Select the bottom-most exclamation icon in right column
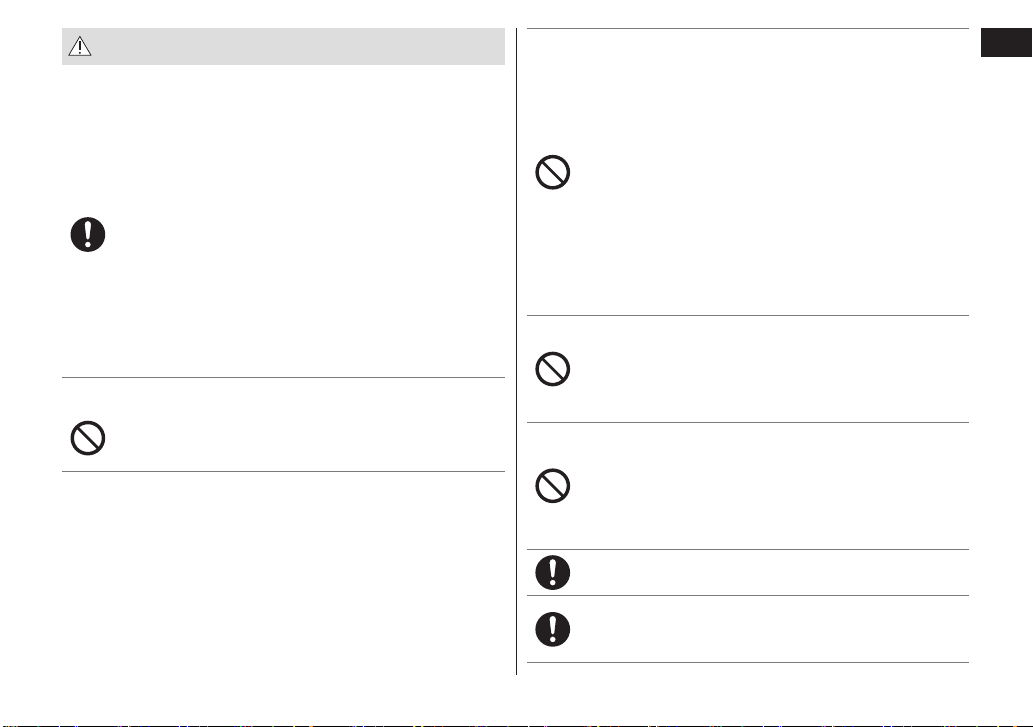1033x727 pixels. point(553,629)
